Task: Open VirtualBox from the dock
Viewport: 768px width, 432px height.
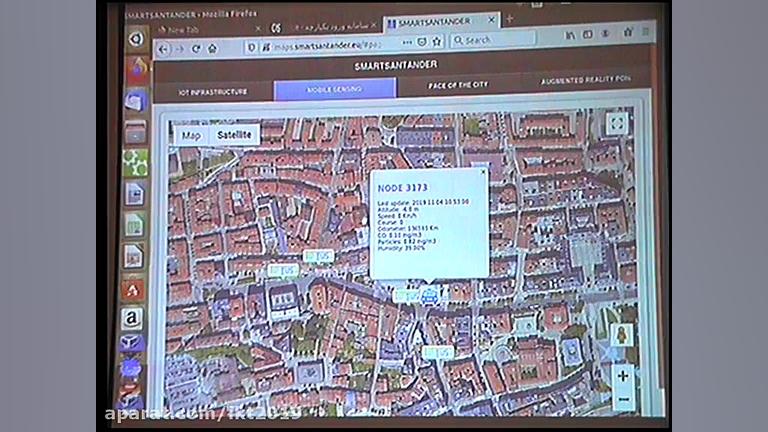Action: [131, 343]
